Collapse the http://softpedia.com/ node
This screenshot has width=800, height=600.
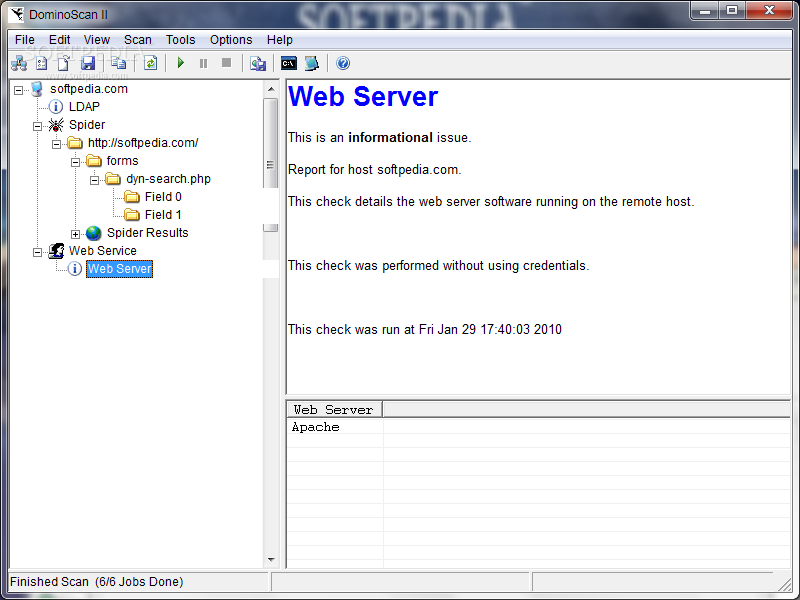56,144
